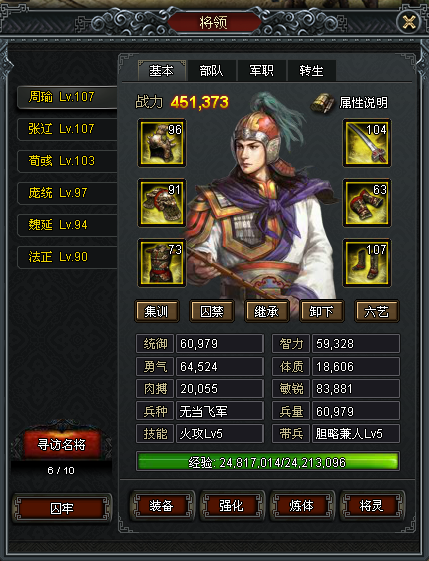
Task: Select the sword weapon slot level 104
Action: click(x=367, y=143)
